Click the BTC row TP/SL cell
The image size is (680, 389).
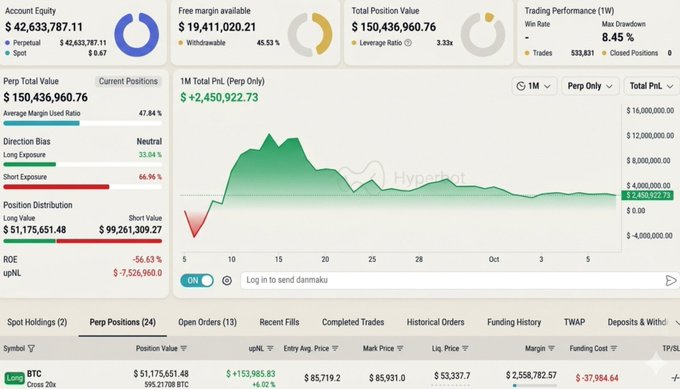click(675, 378)
